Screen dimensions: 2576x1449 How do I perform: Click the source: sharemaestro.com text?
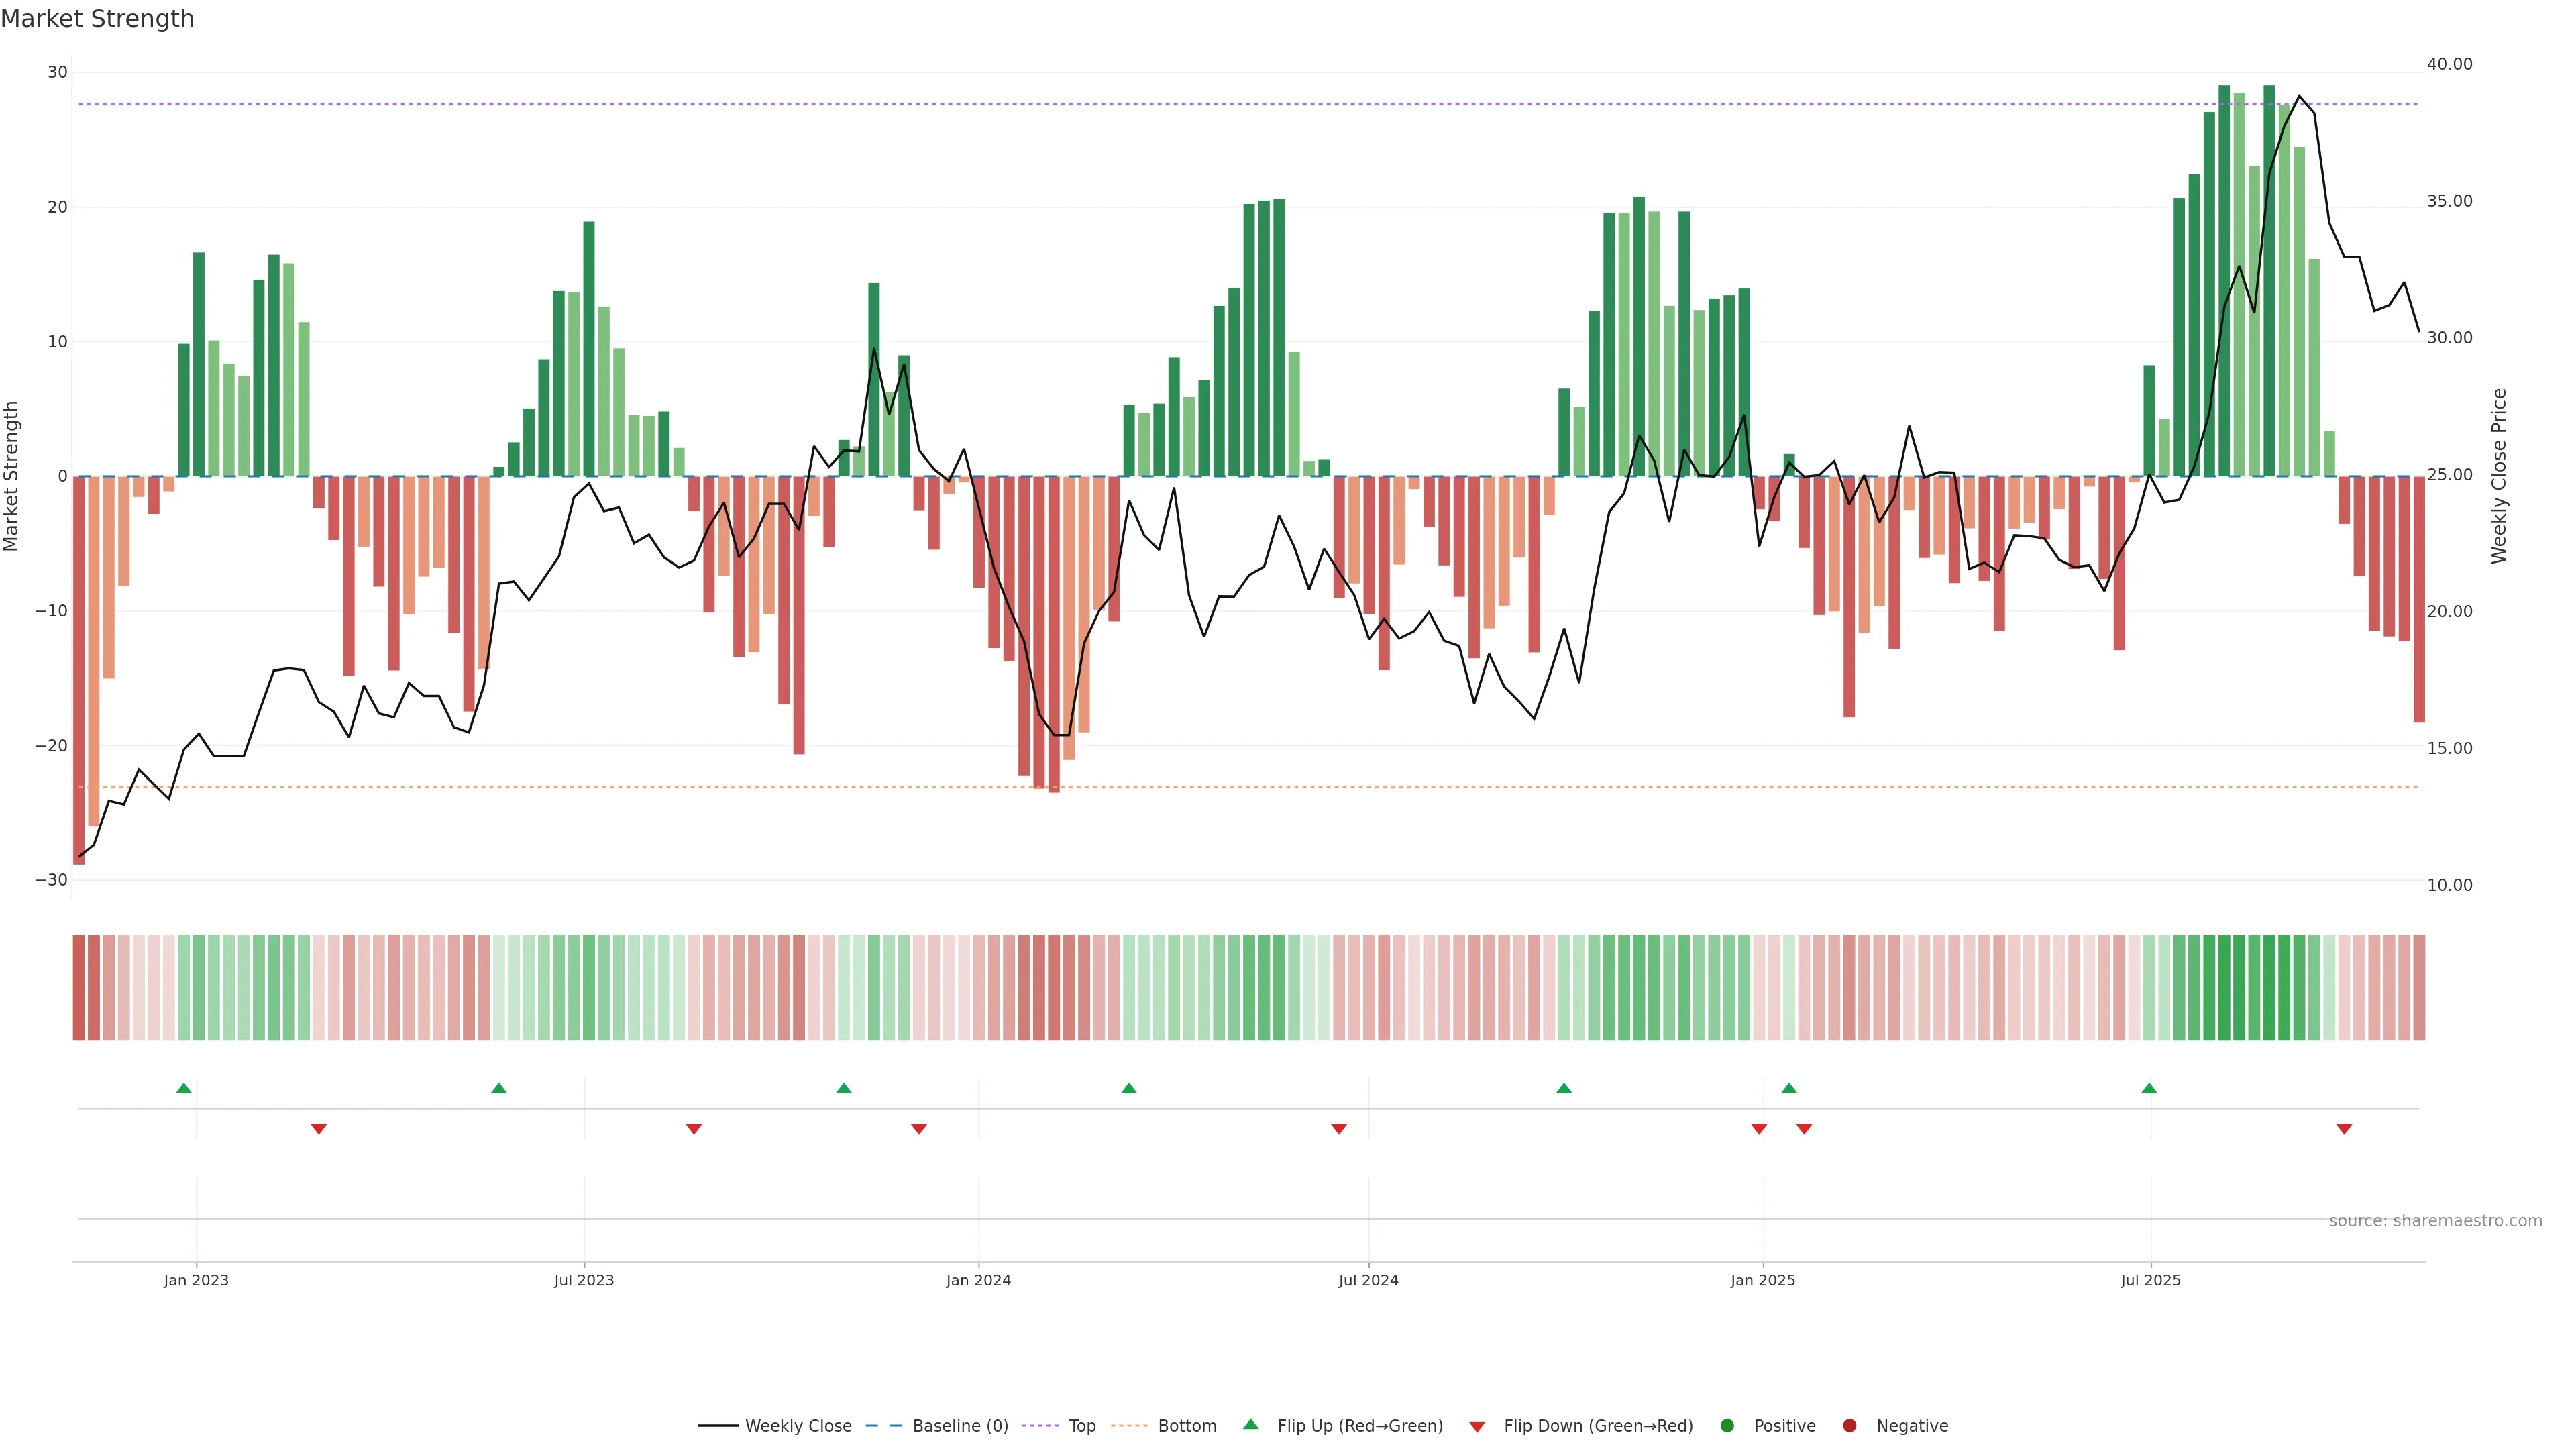(x=2435, y=1221)
